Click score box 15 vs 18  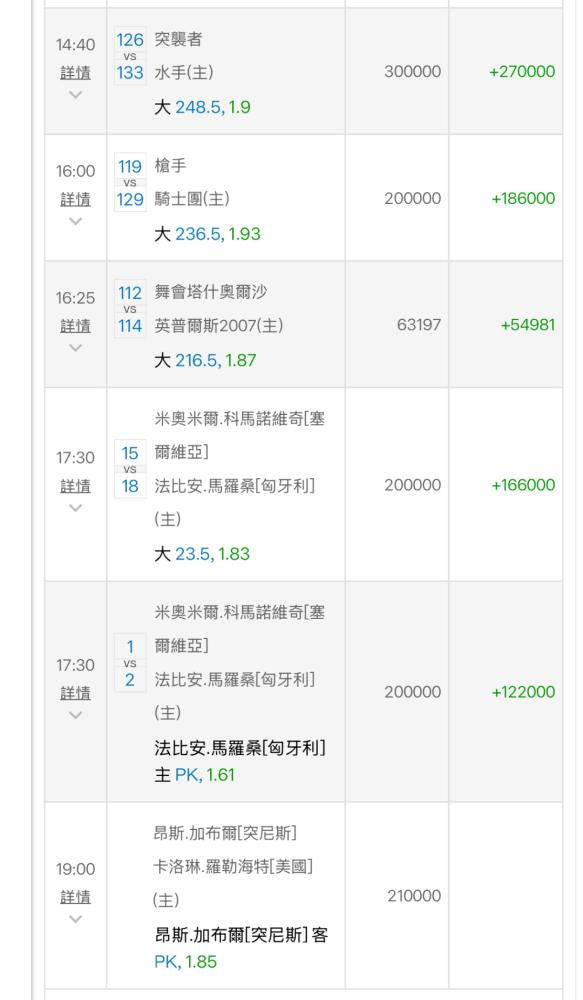130,469
